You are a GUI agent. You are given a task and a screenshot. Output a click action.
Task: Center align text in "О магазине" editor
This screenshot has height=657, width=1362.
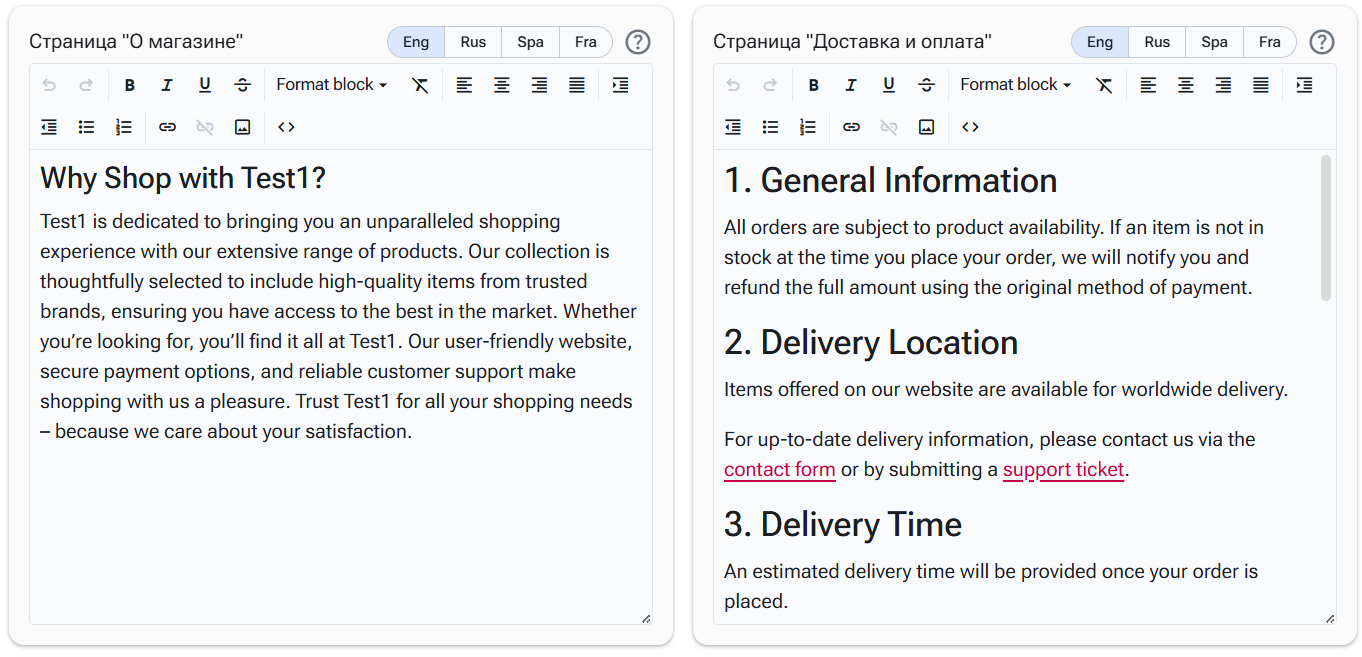pos(502,85)
